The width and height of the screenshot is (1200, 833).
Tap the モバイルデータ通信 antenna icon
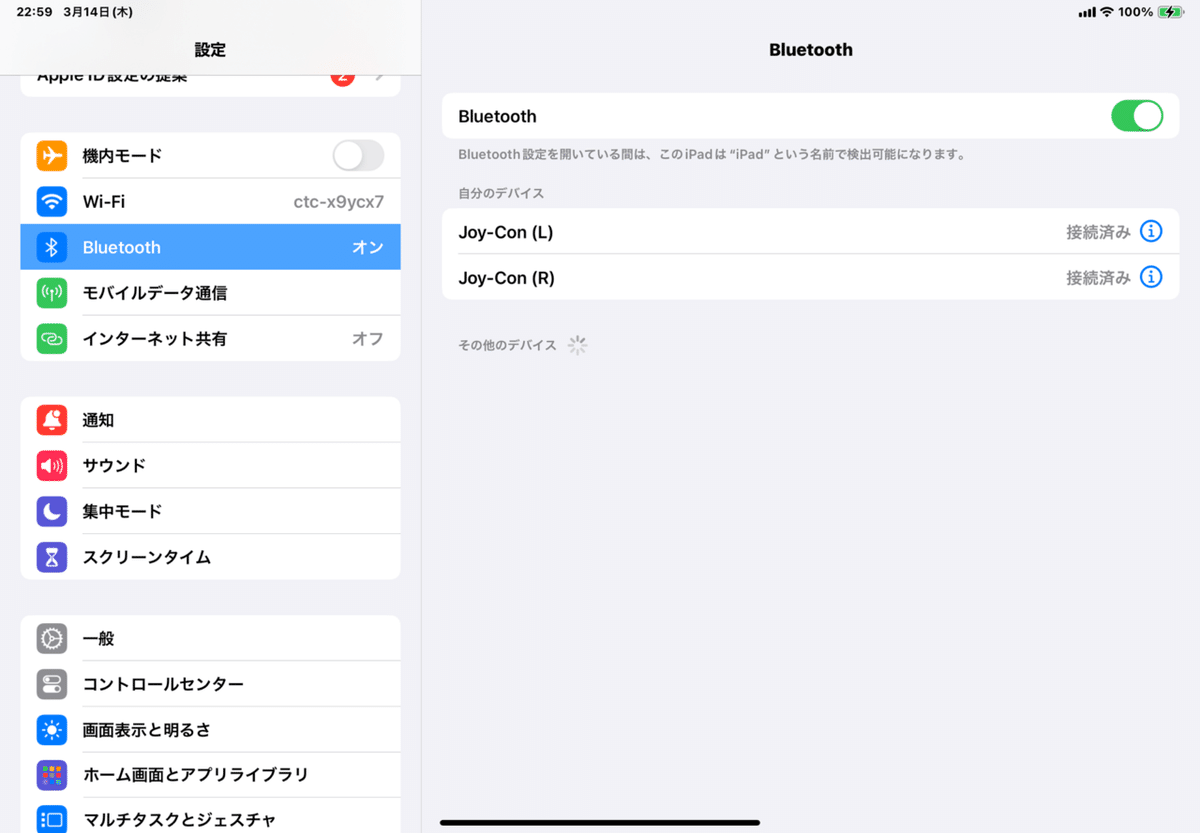click(52, 293)
